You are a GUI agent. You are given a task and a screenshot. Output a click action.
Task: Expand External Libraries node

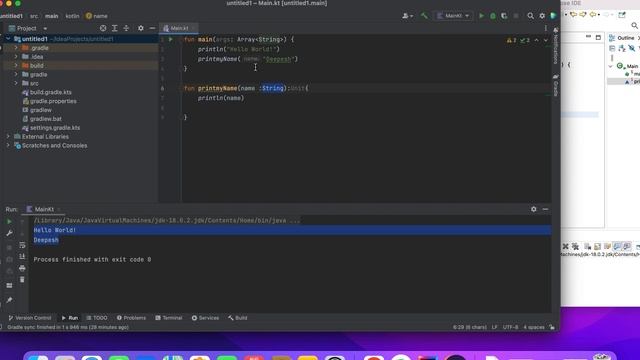click(x=8, y=136)
